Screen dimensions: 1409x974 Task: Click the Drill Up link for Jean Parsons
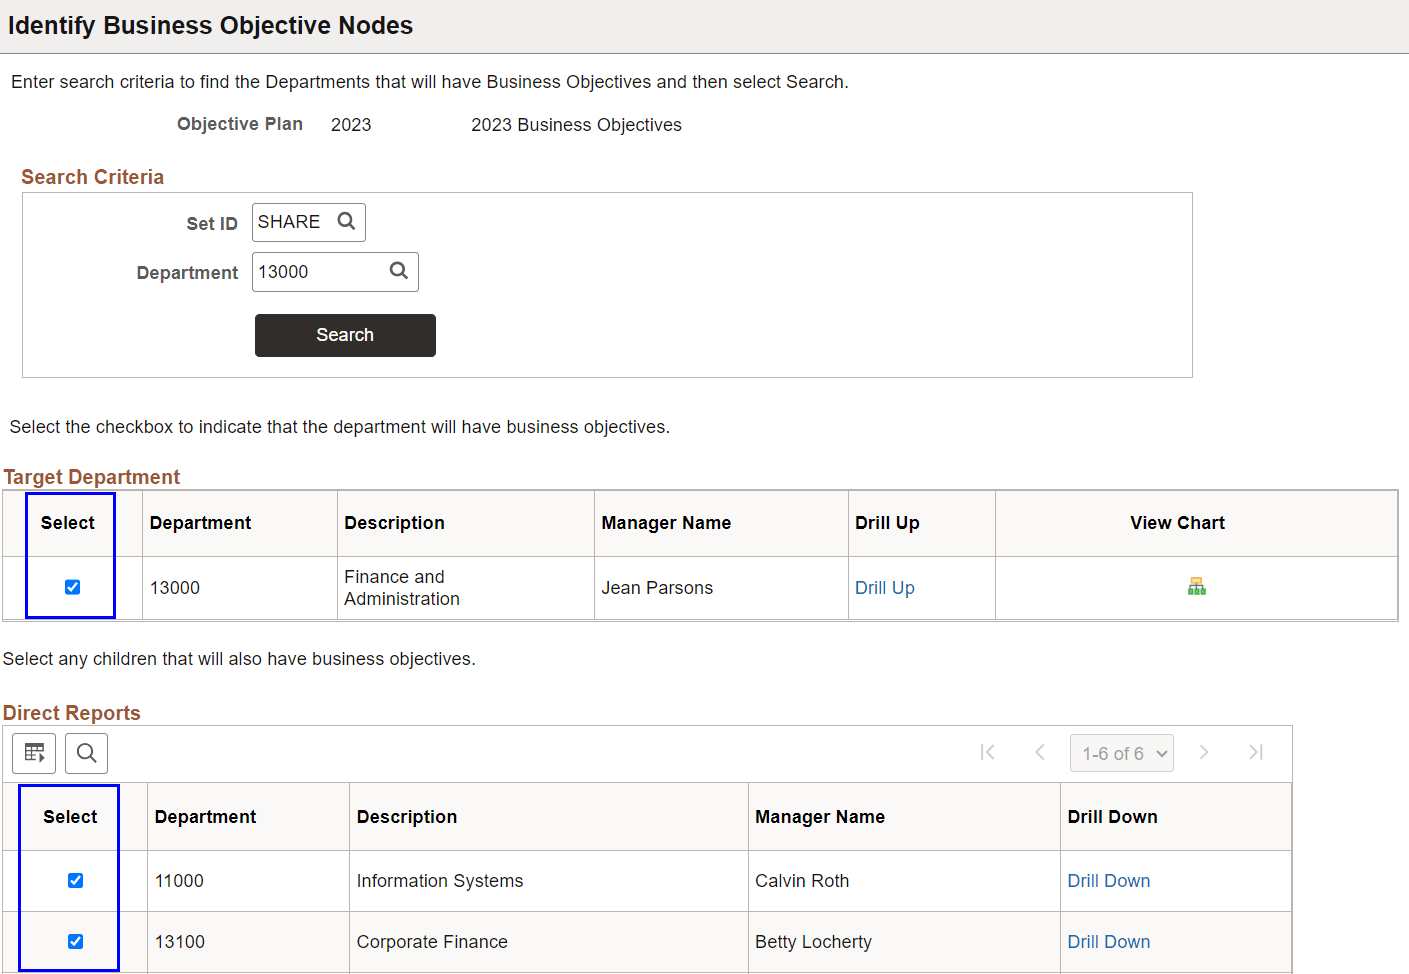coord(884,587)
